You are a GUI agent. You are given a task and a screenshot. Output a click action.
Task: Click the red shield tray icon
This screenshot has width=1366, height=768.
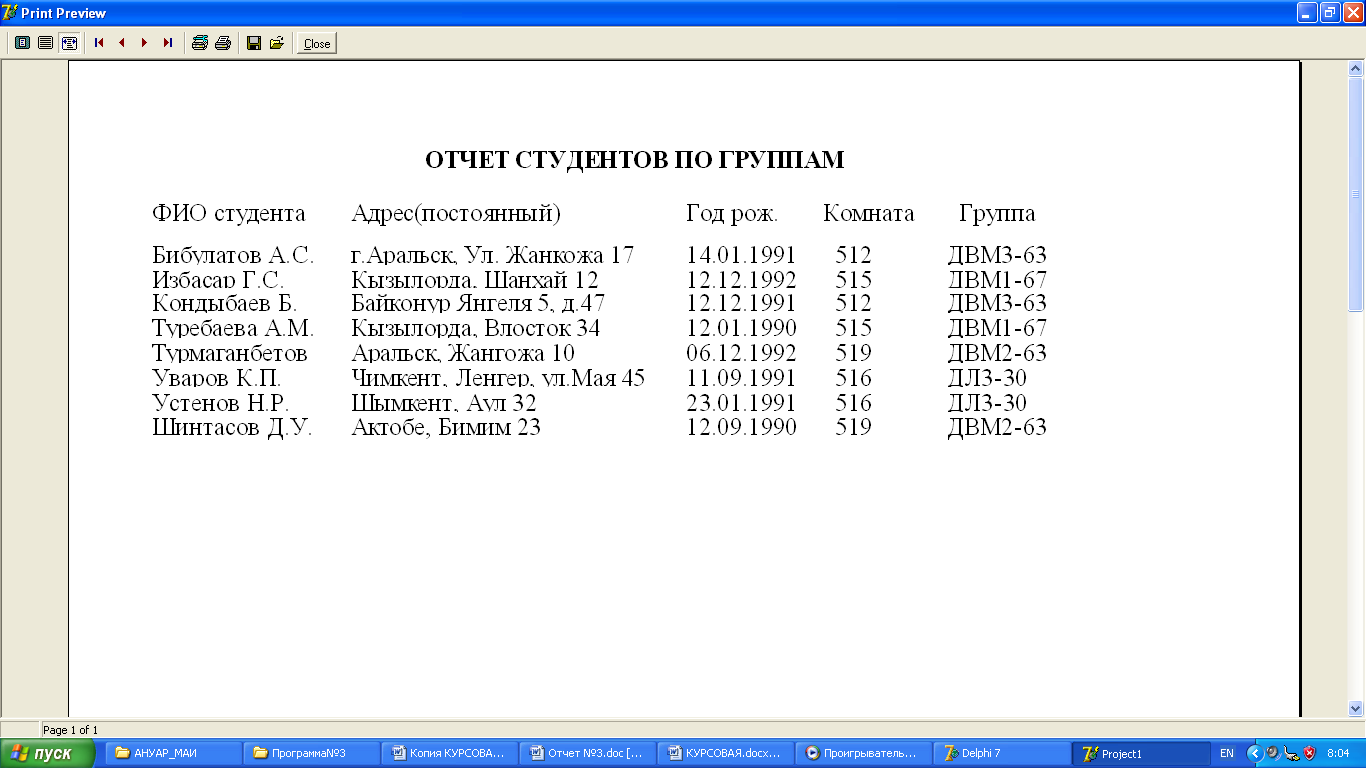coord(1309,753)
